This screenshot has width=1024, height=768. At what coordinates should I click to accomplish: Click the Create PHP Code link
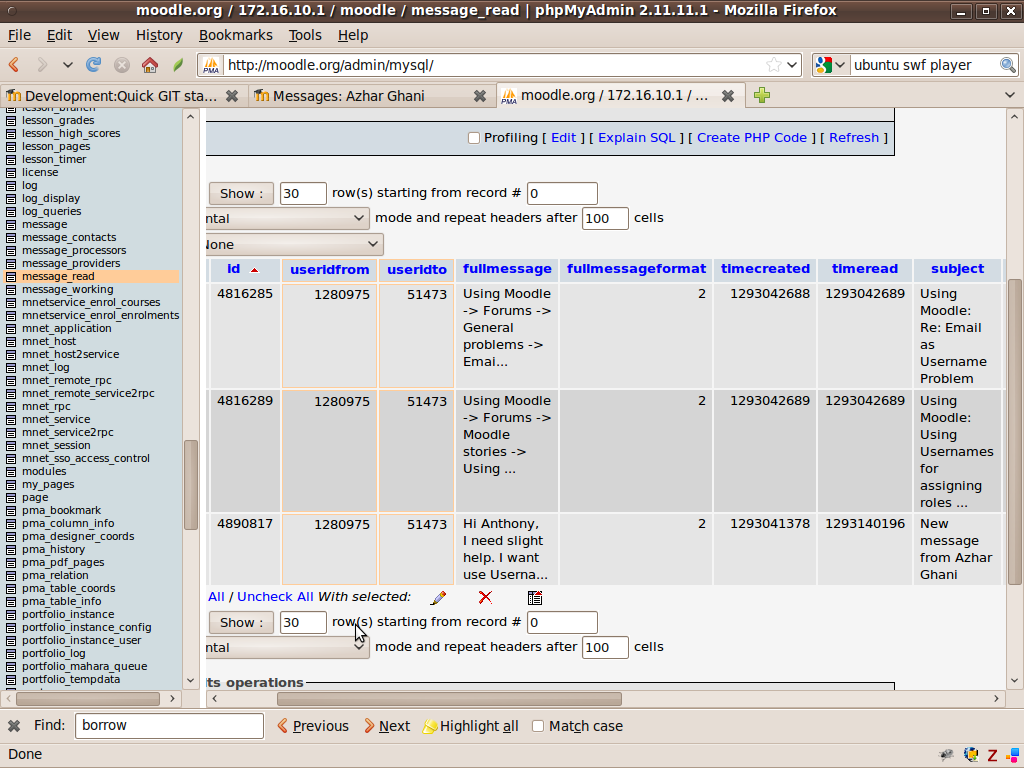[x=752, y=138]
